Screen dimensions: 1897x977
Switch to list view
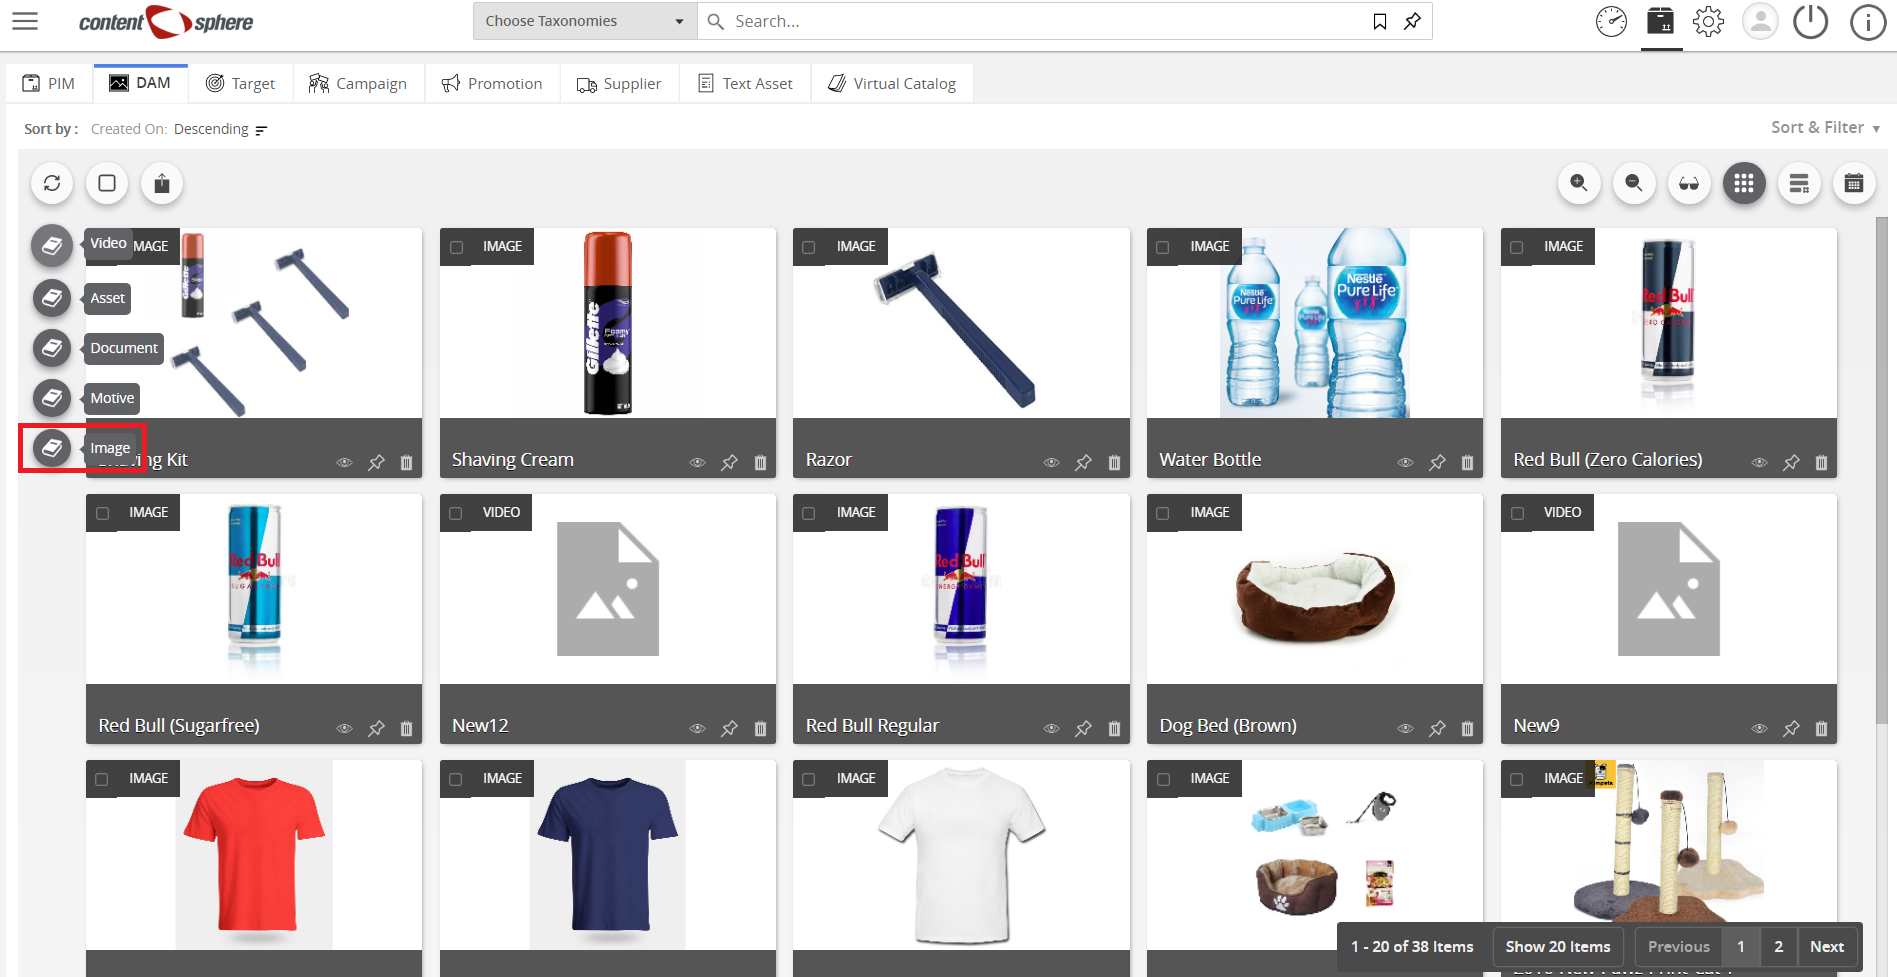(x=1799, y=183)
